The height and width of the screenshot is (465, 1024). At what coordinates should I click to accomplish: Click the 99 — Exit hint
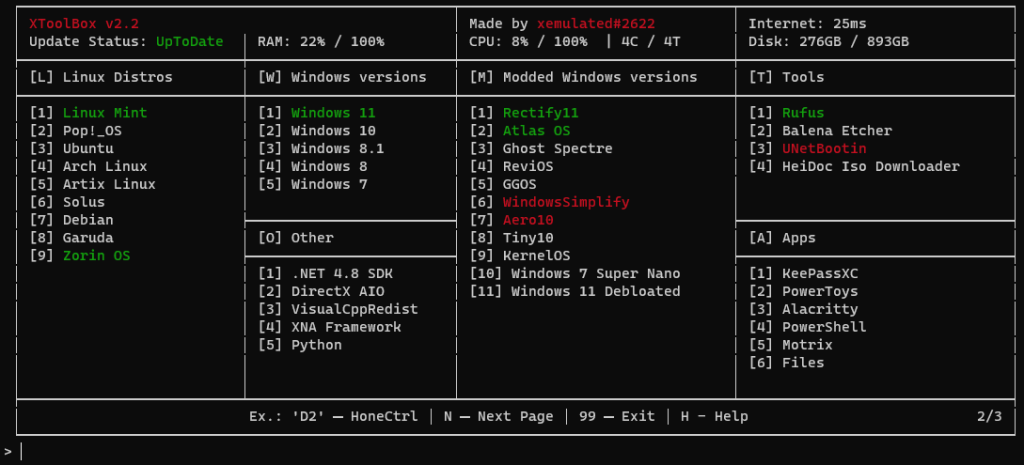click(x=616, y=416)
